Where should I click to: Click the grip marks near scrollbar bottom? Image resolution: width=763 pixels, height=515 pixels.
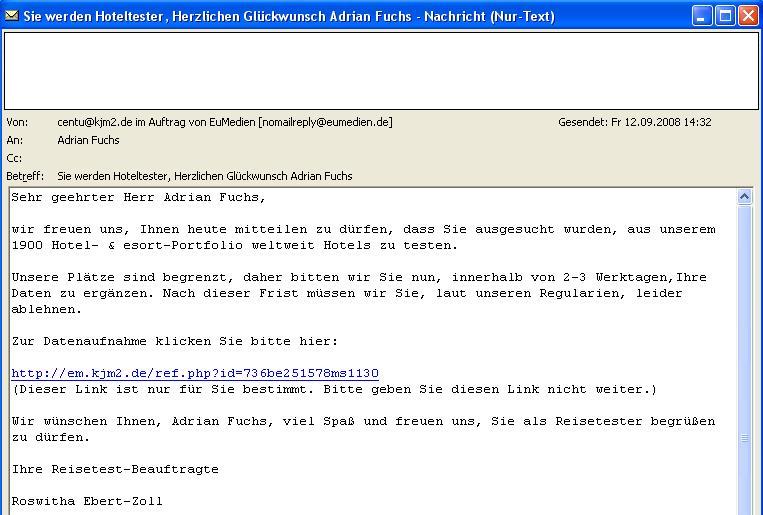pos(744,438)
